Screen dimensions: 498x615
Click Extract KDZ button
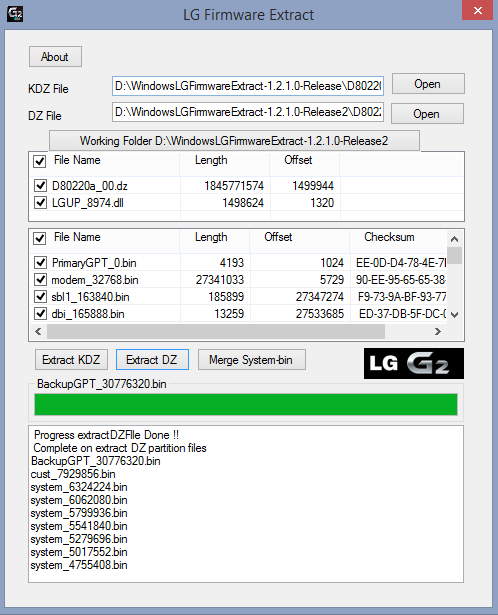[x=71, y=360]
